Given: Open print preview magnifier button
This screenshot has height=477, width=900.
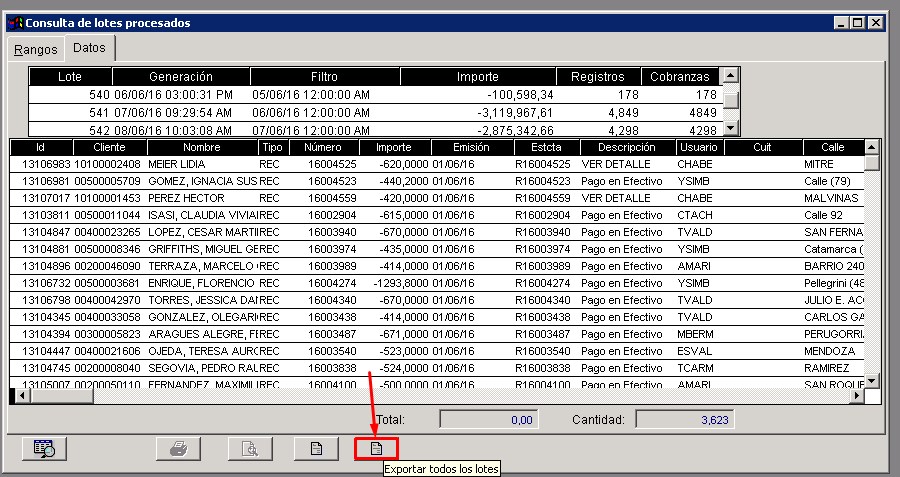Looking at the screenshot, I should coord(250,449).
